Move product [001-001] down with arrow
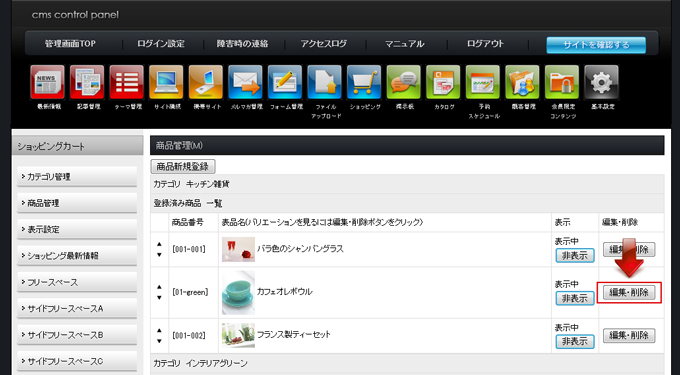 (159, 255)
